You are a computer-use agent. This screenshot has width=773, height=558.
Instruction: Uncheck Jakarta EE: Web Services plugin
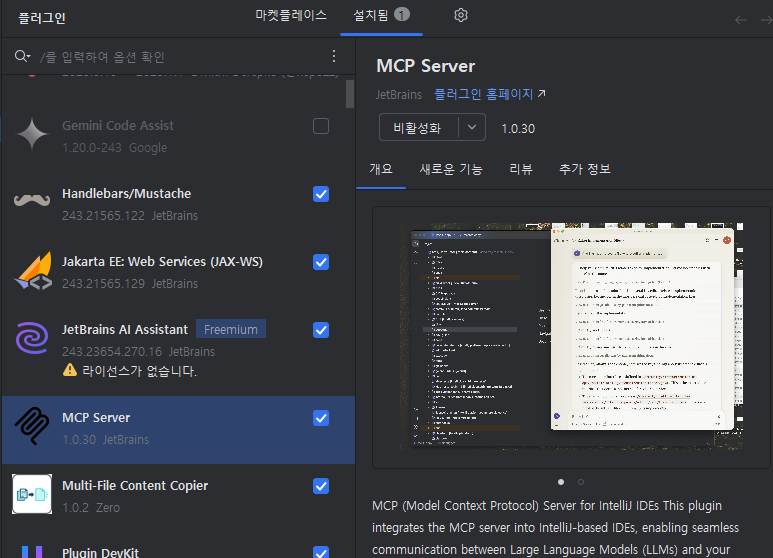click(x=321, y=262)
